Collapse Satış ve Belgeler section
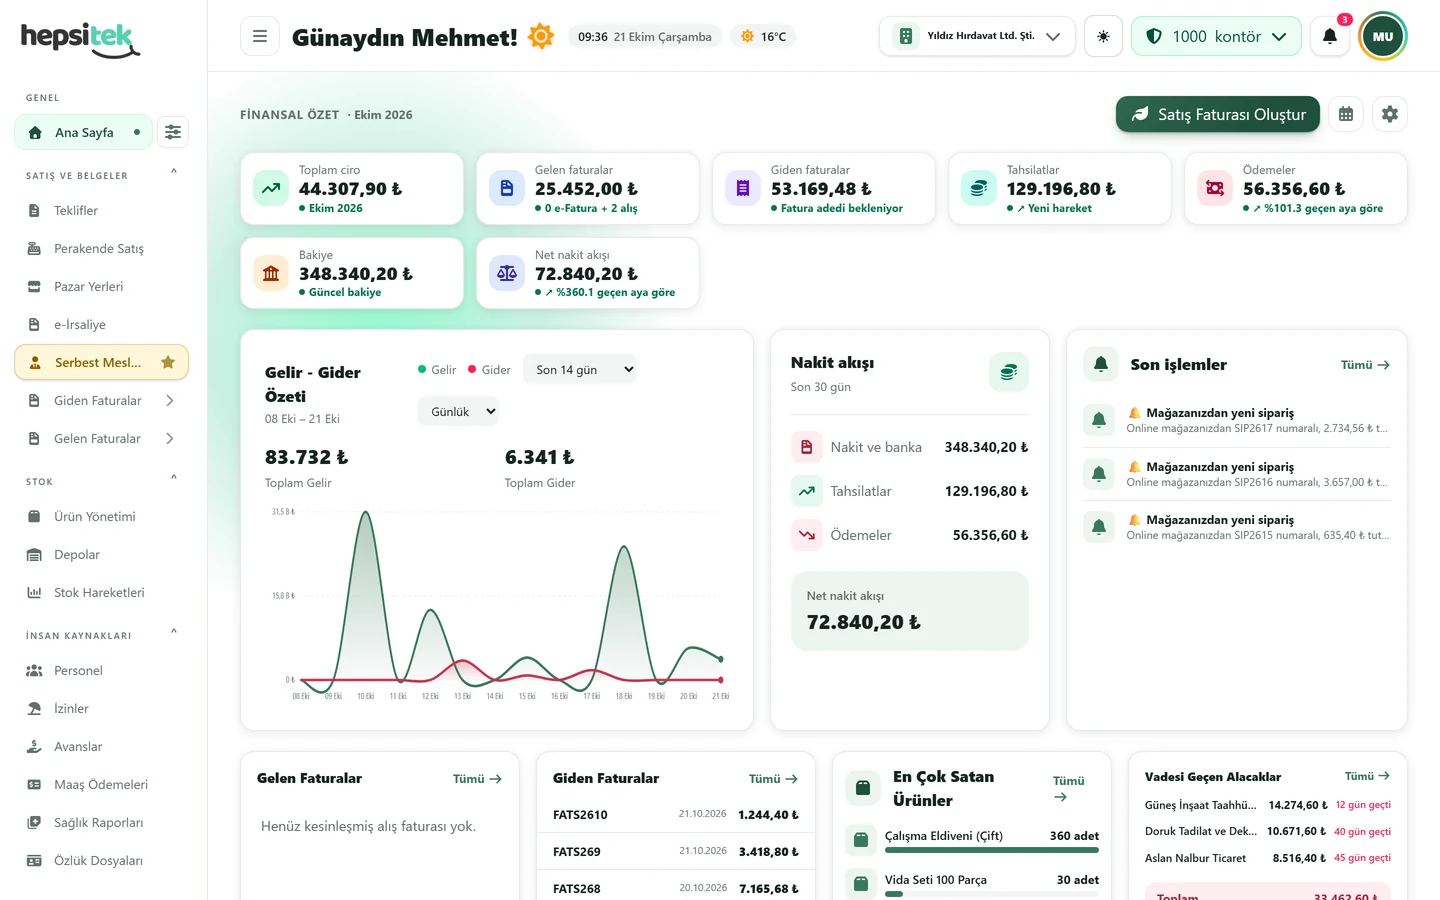Viewport: 1440px width, 900px height. (174, 171)
